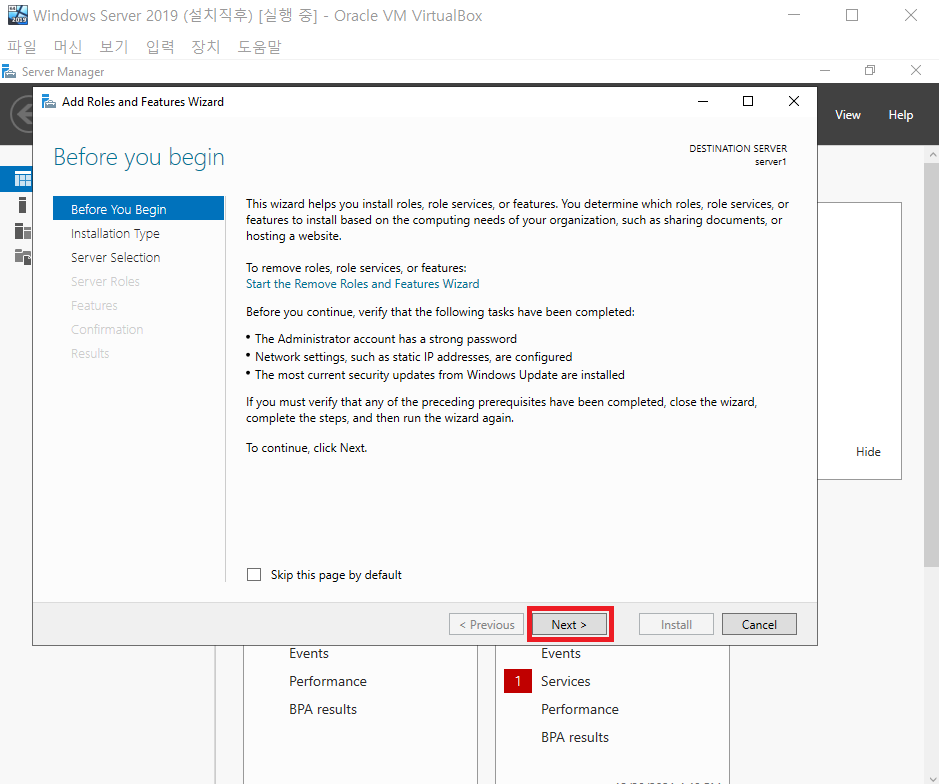The width and height of the screenshot is (939, 784).
Task: Open VirtualBox 보기 menu
Action: (x=114, y=46)
